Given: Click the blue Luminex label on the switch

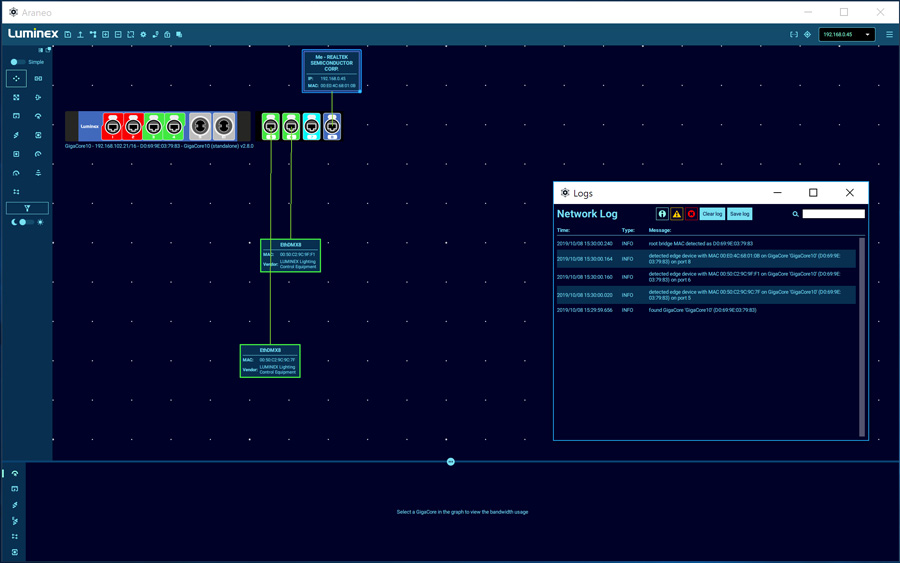Looking at the screenshot, I should point(90,126).
